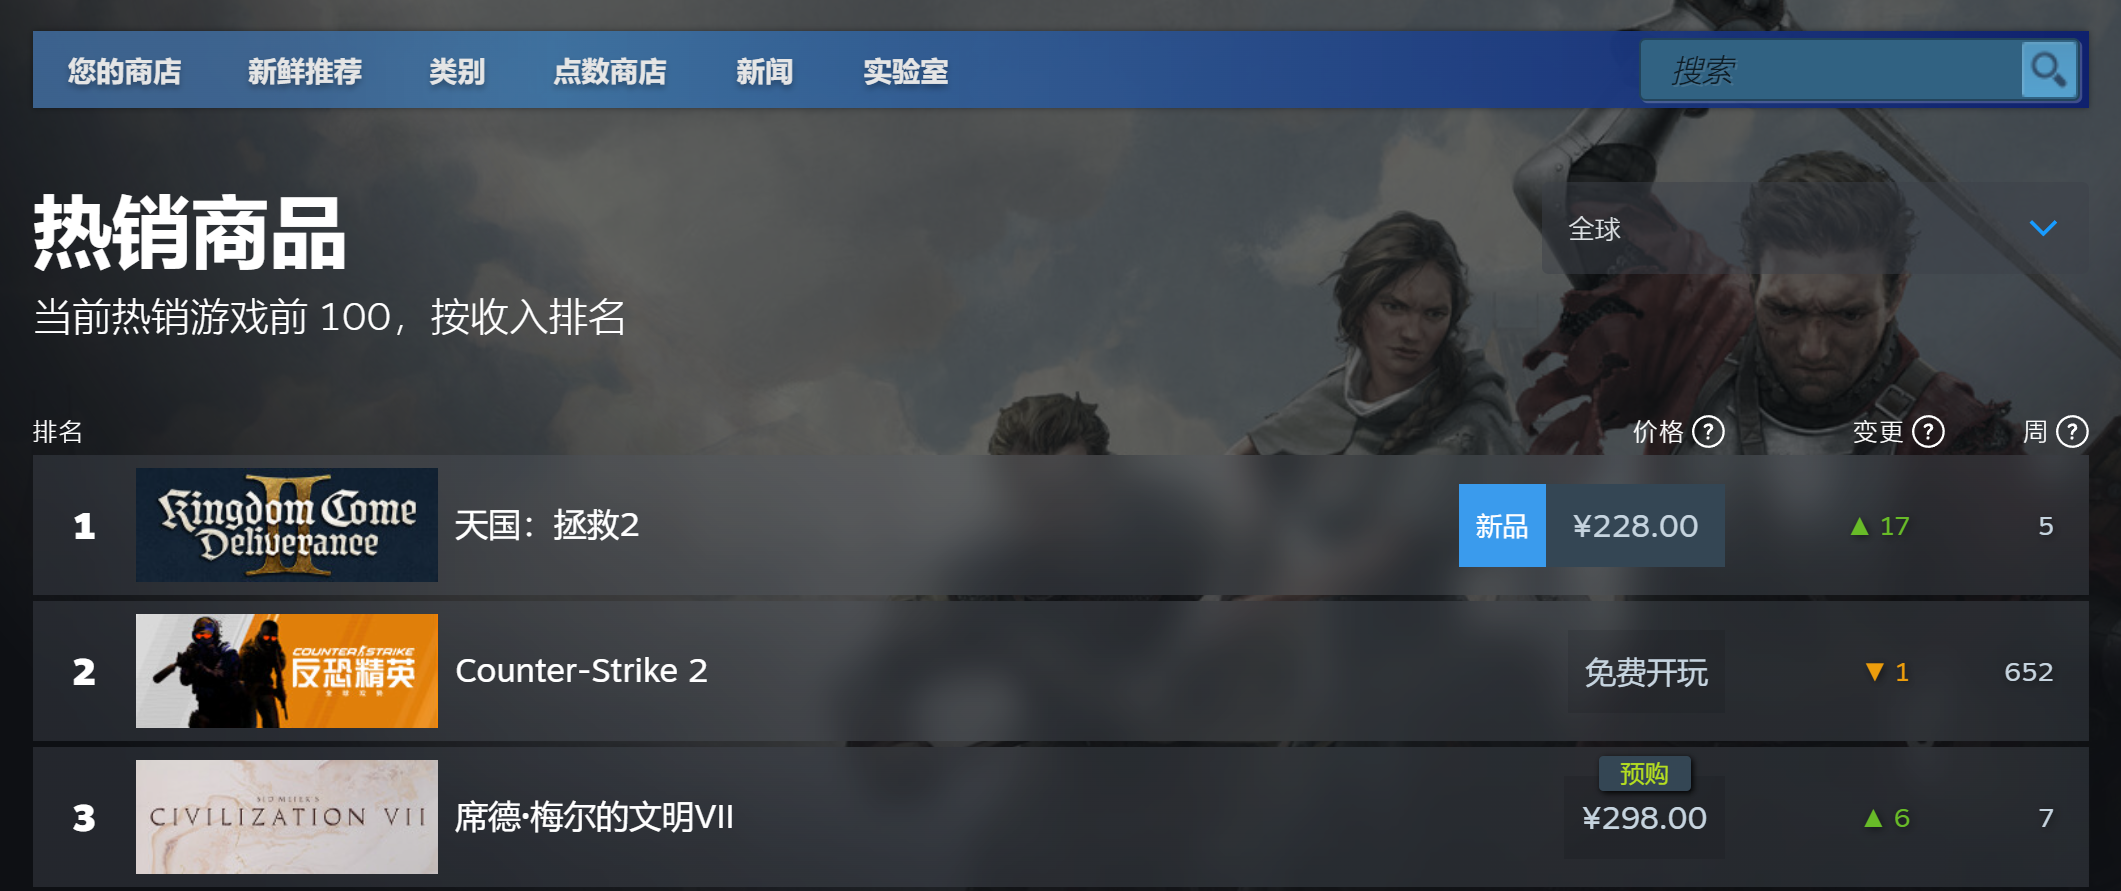This screenshot has height=891, width=2121.
Task: Go to 新闻 tab
Action: (x=765, y=71)
